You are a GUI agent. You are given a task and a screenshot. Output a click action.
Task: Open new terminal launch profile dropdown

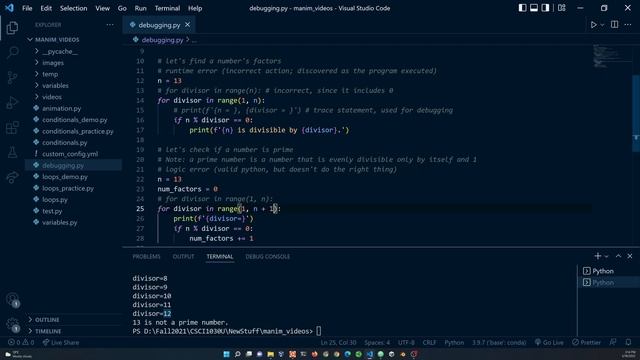(x=607, y=256)
